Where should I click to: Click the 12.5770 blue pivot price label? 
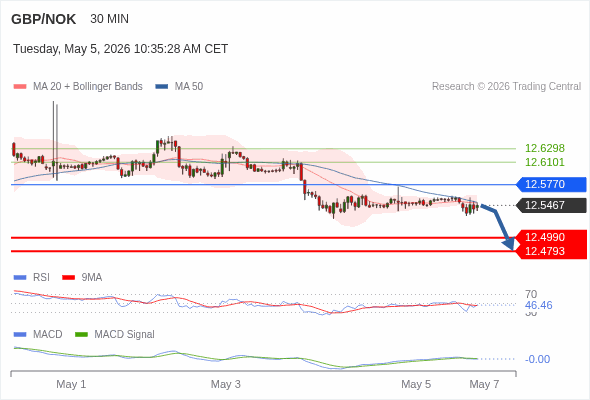pyautogui.click(x=551, y=184)
